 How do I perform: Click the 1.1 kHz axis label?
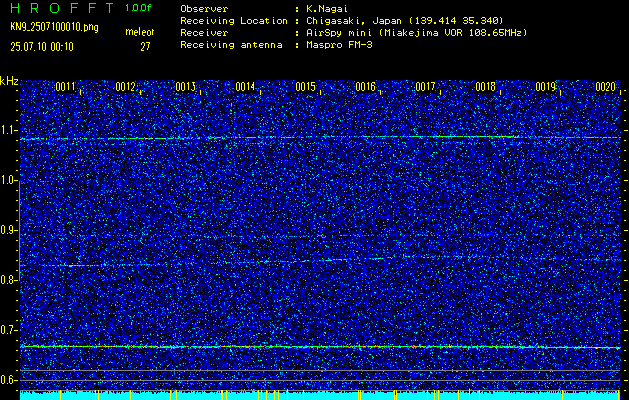tap(9, 130)
